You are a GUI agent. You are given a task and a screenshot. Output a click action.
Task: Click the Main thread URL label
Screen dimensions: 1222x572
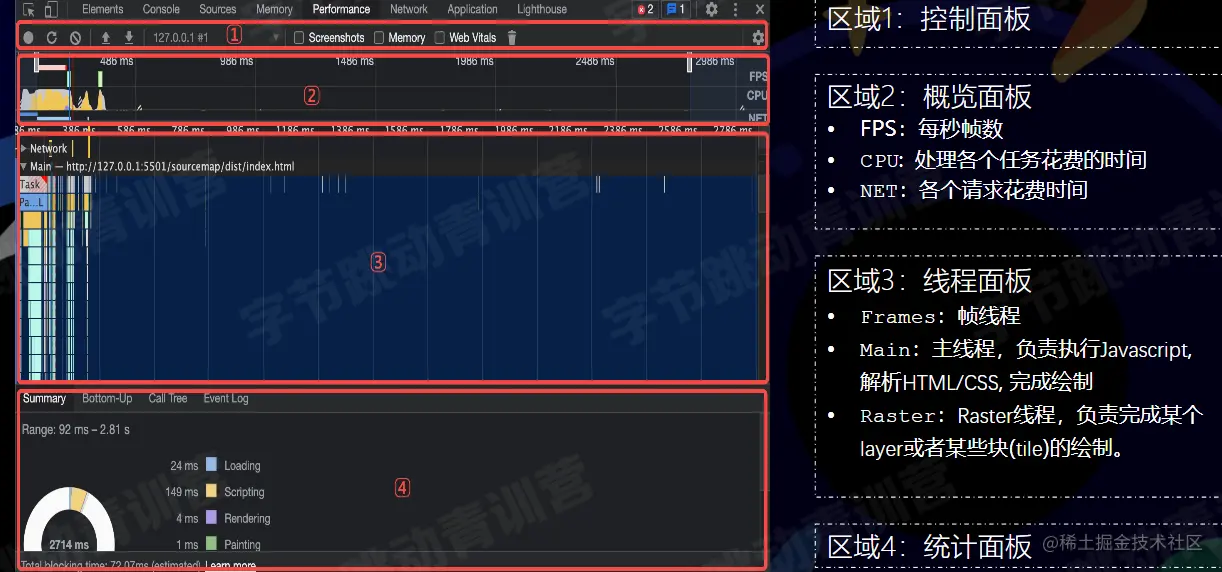tap(162, 167)
